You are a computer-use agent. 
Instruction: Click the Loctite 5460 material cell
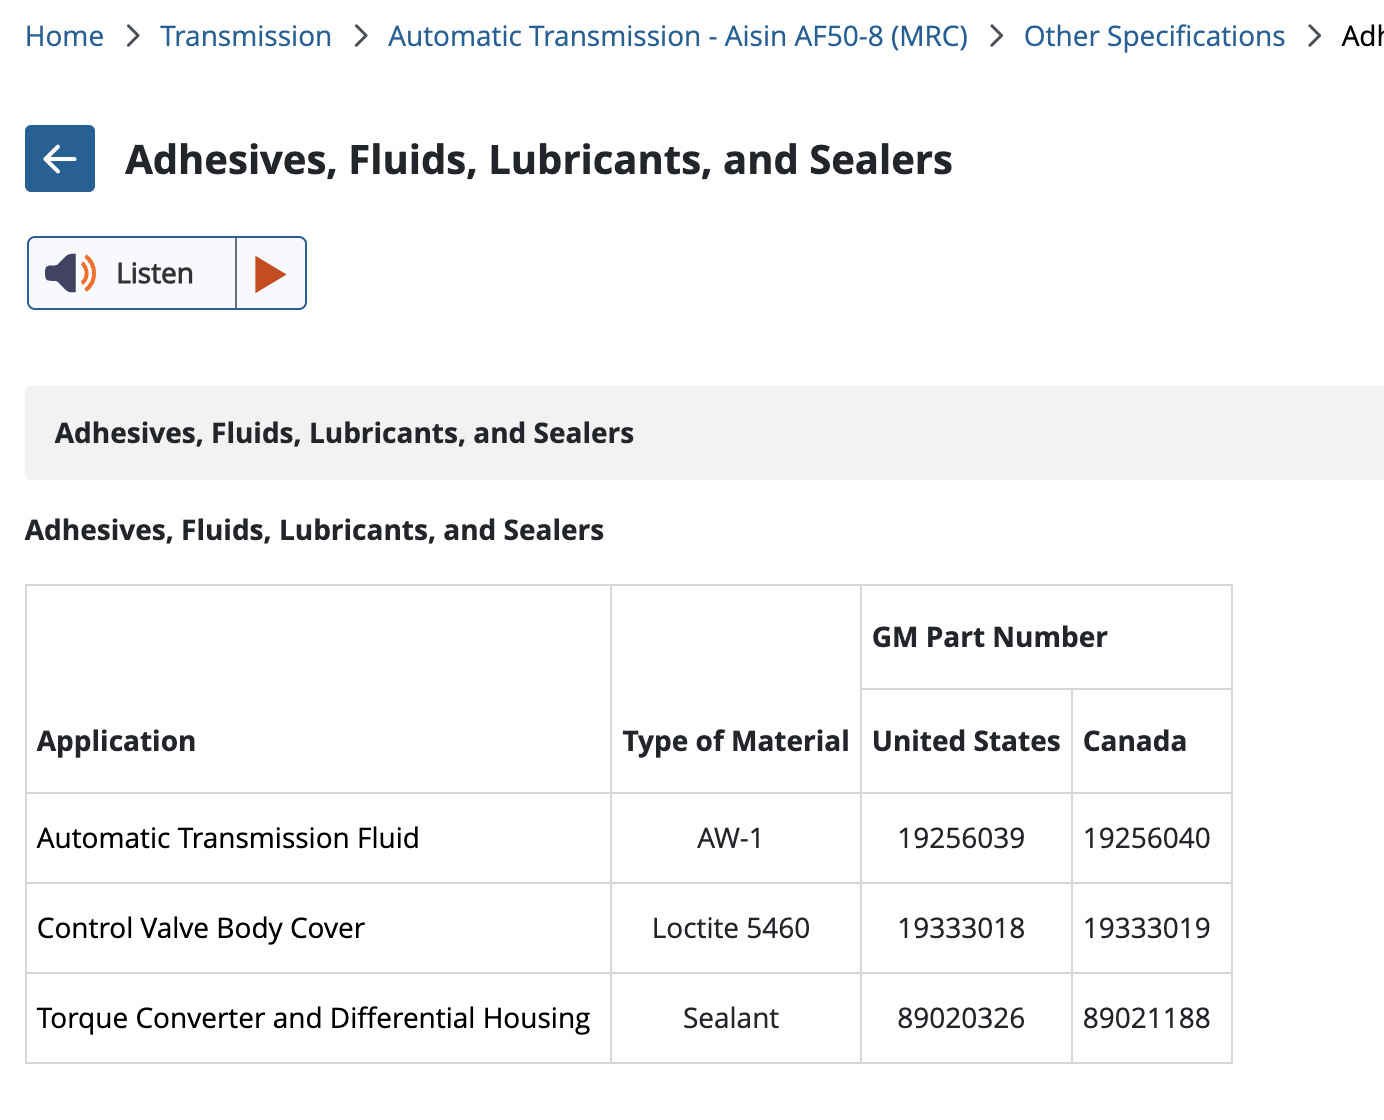(730, 928)
